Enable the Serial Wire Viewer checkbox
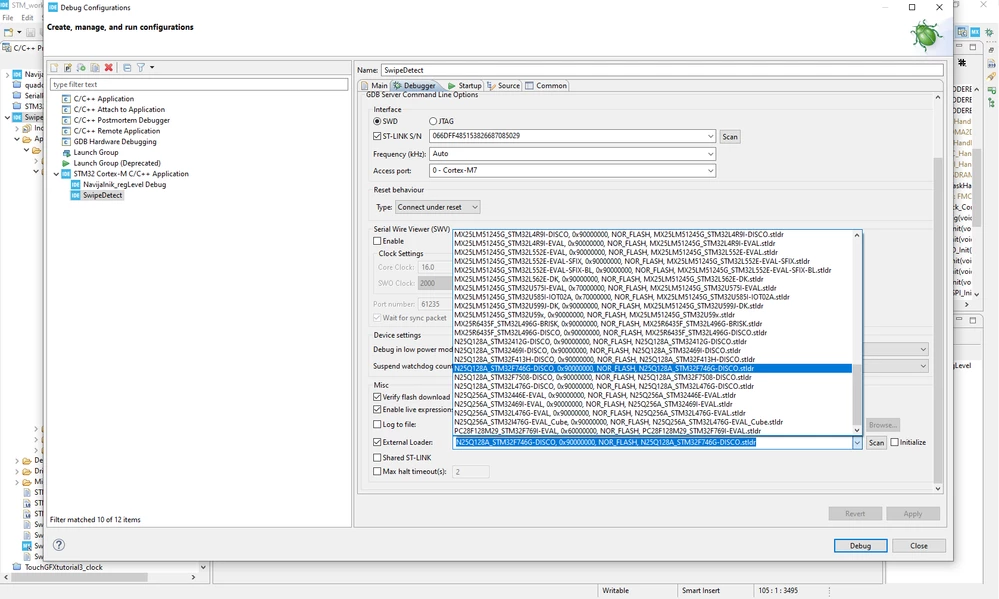Viewport: 999px width, 599px height. coord(377,241)
